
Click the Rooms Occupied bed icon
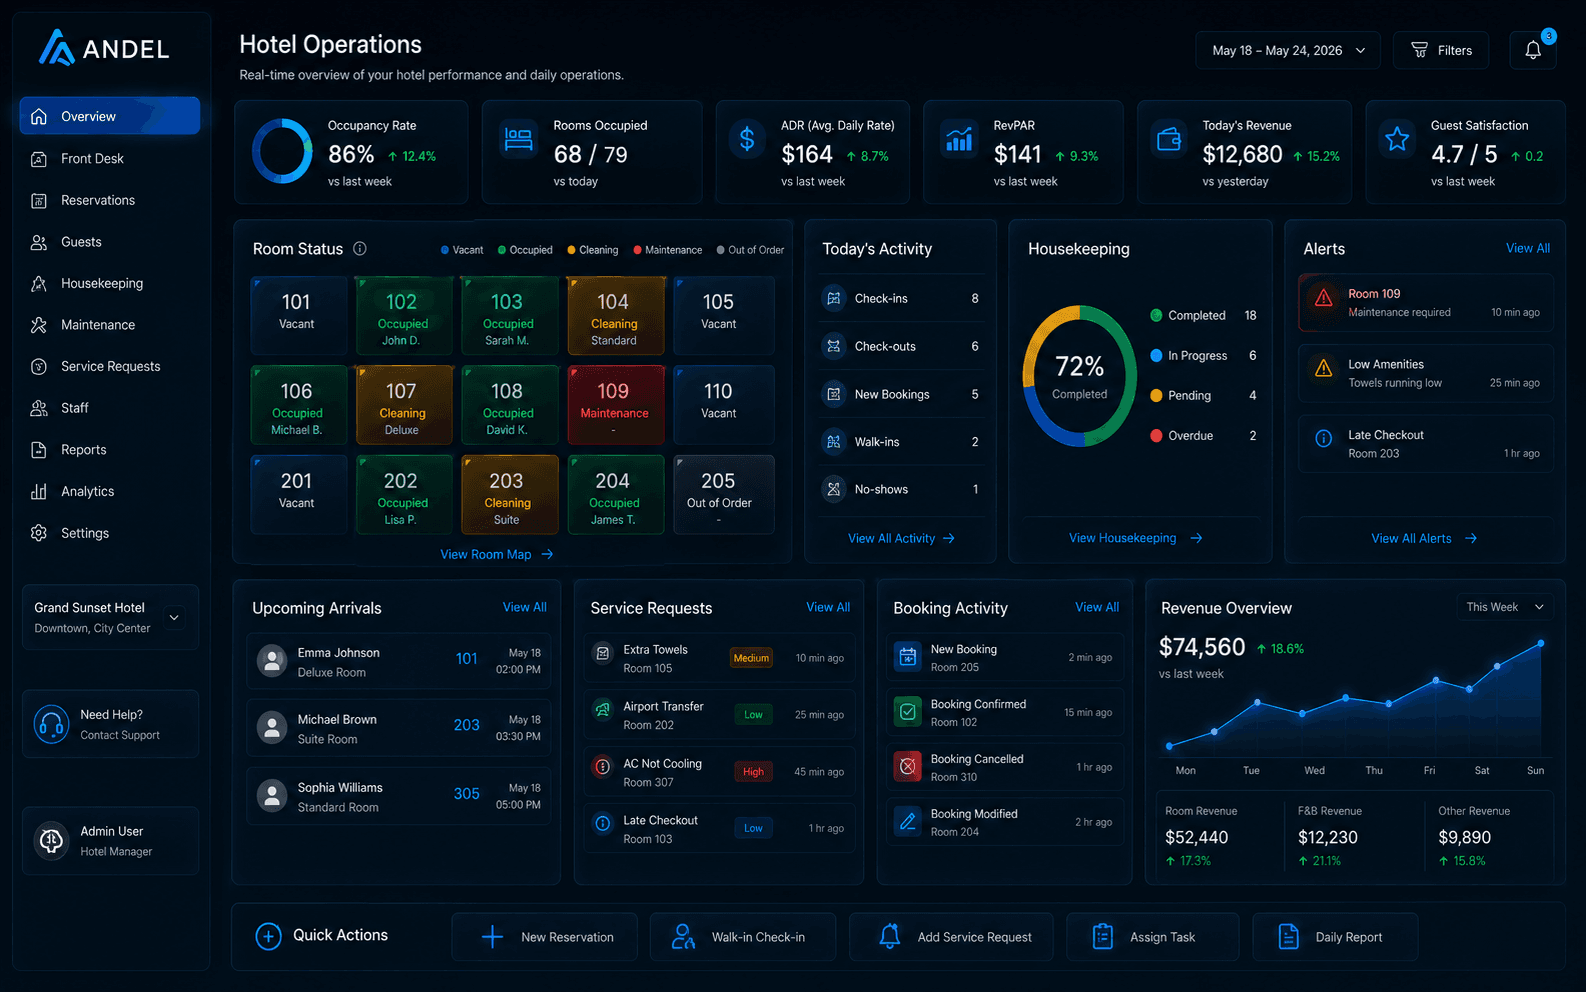pos(518,139)
